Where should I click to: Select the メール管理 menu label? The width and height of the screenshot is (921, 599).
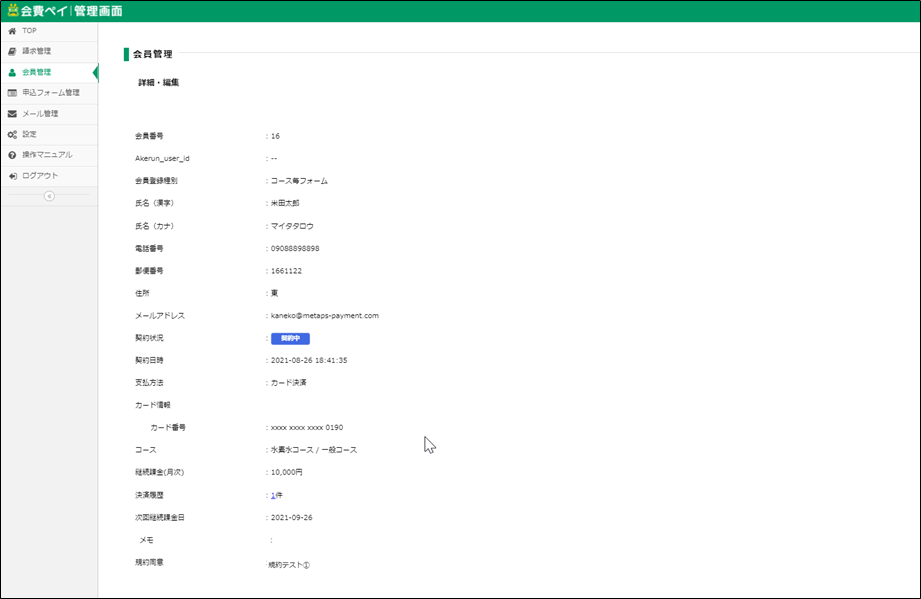pyautogui.click(x=41, y=114)
